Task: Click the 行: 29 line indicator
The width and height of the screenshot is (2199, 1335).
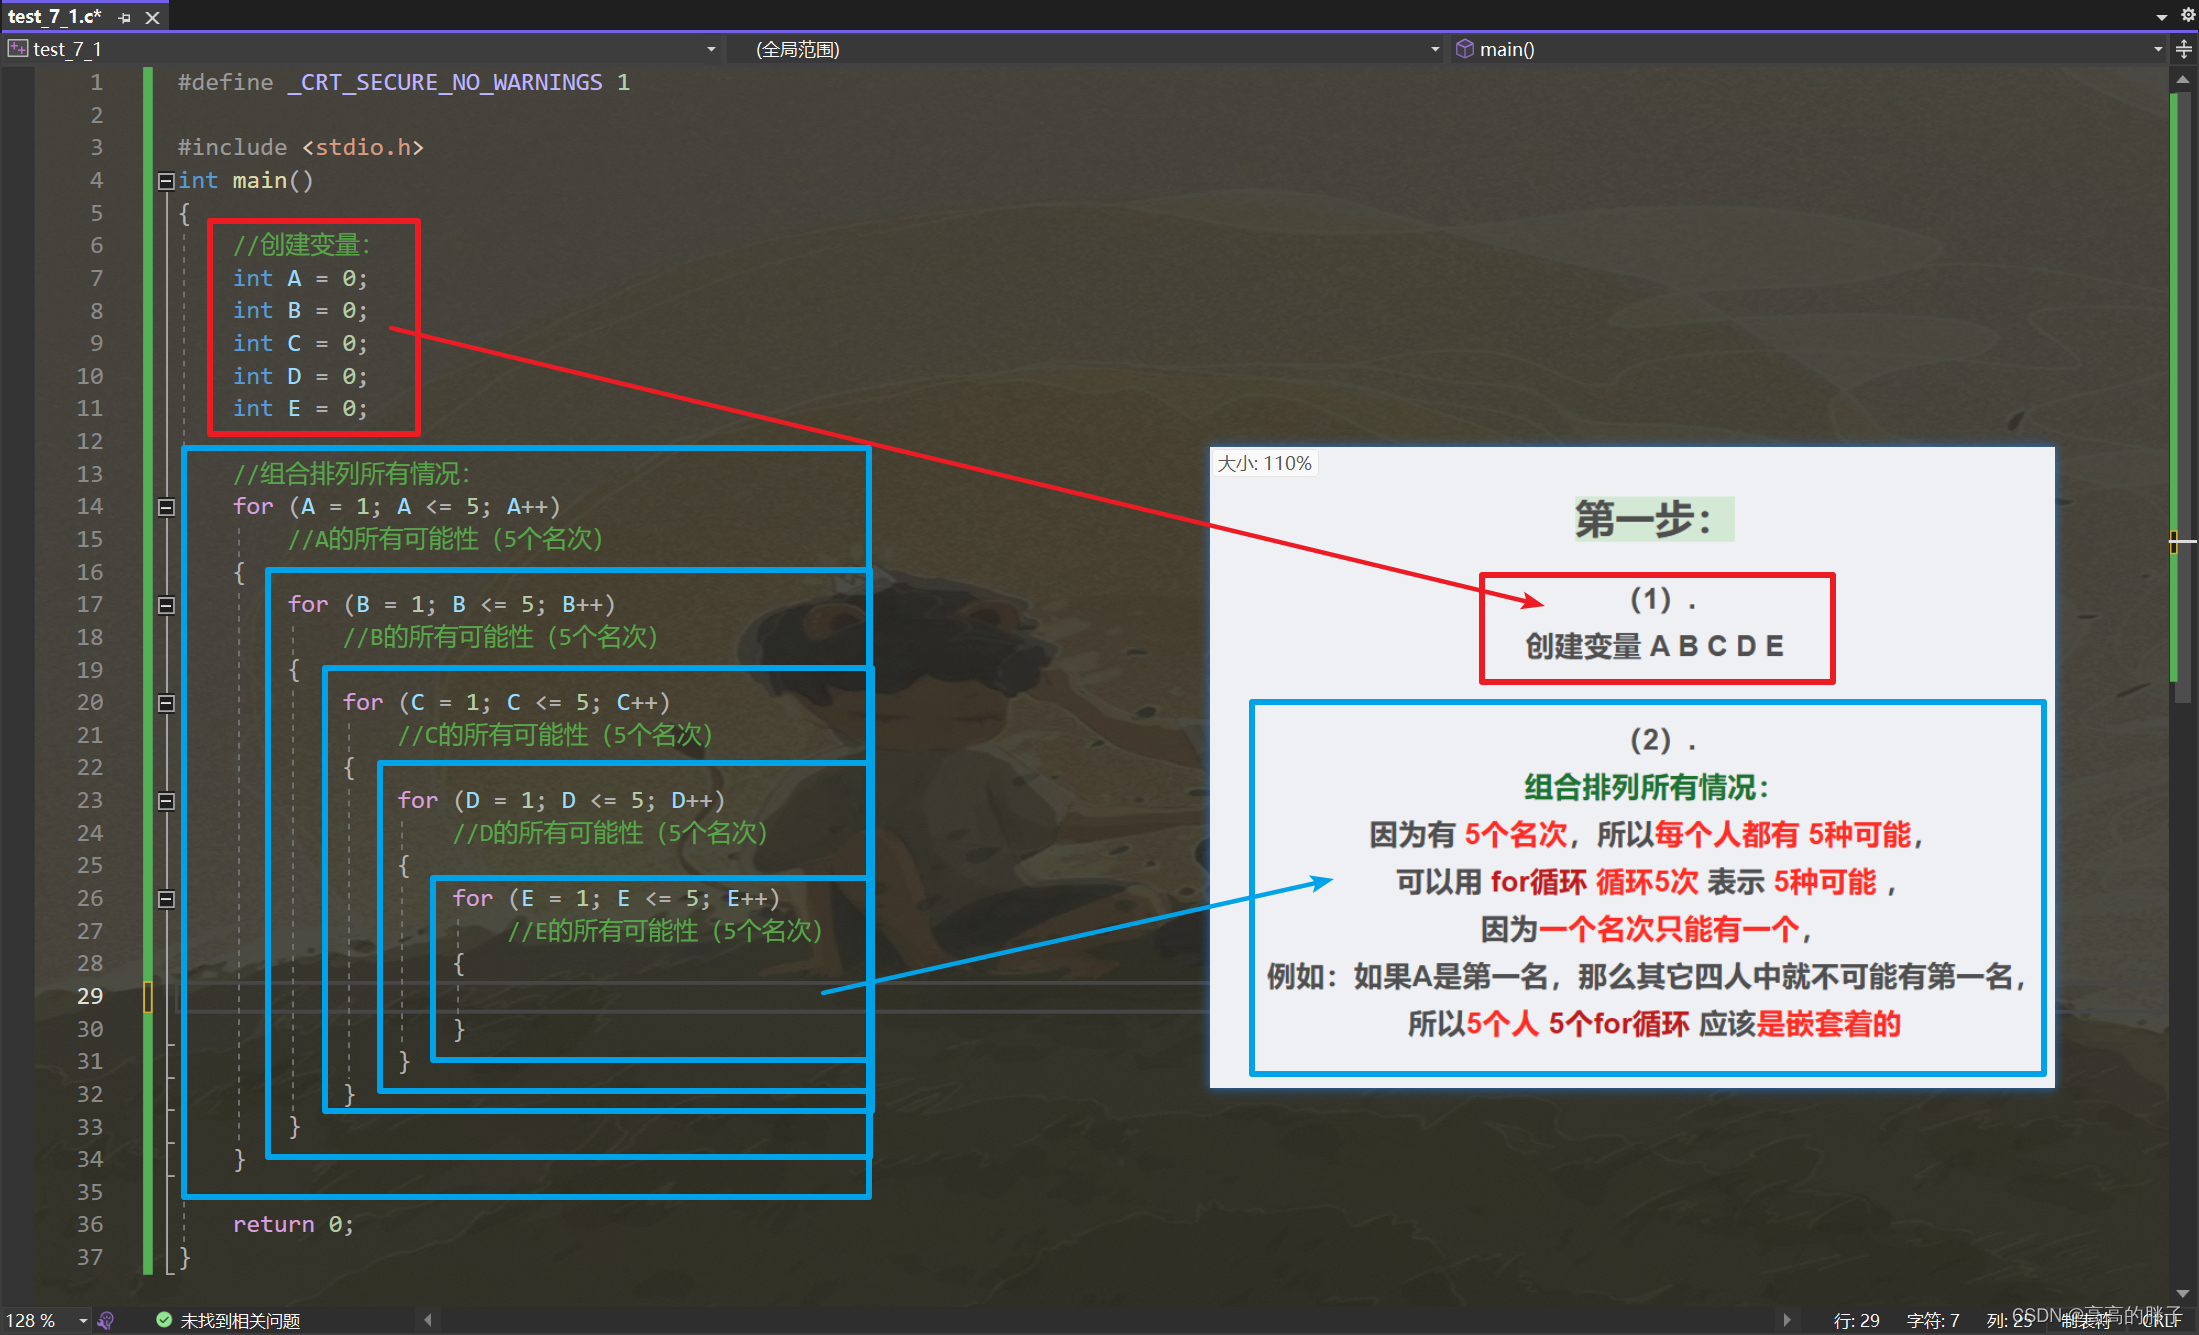Action: point(1857,1321)
